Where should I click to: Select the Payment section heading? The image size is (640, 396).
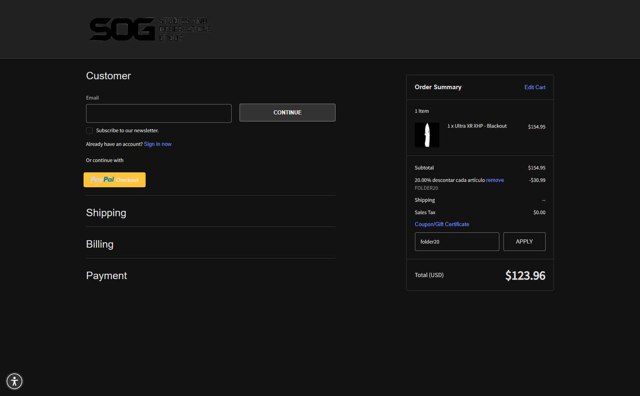pos(107,276)
